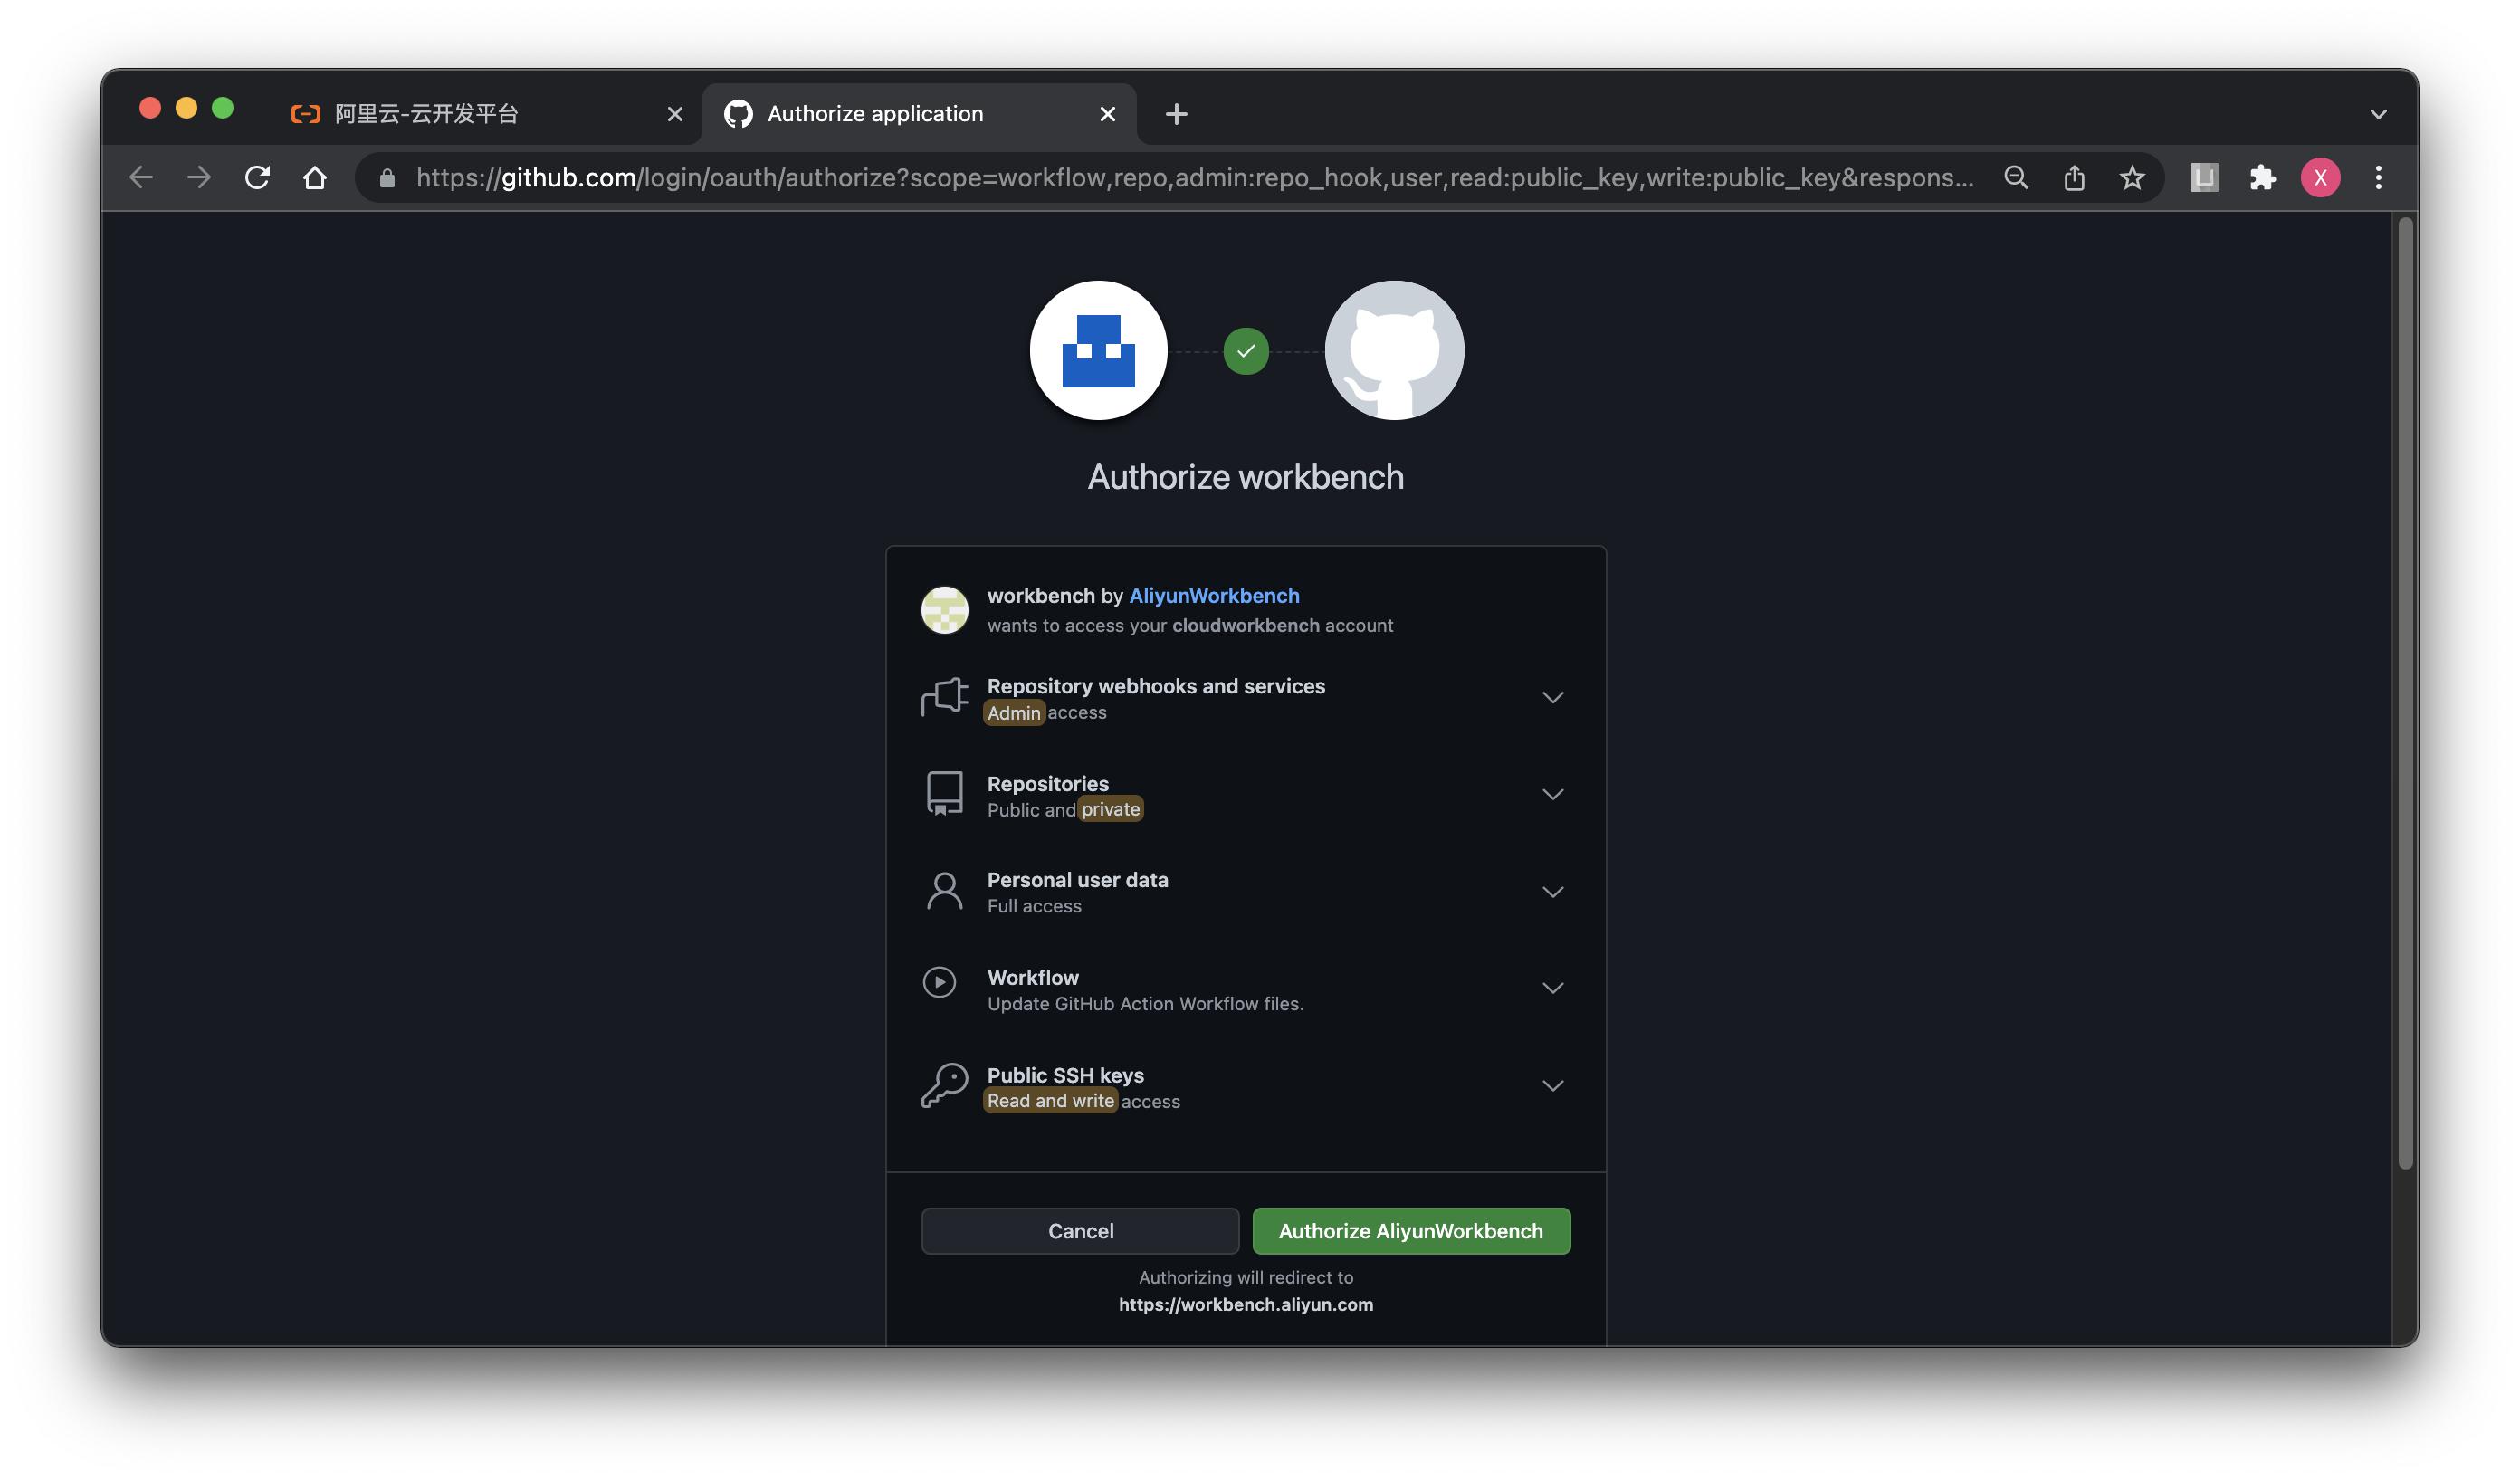Expand the Repositories permission chevron
Screen dimensions: 2520x1481
click(1552, 794)
